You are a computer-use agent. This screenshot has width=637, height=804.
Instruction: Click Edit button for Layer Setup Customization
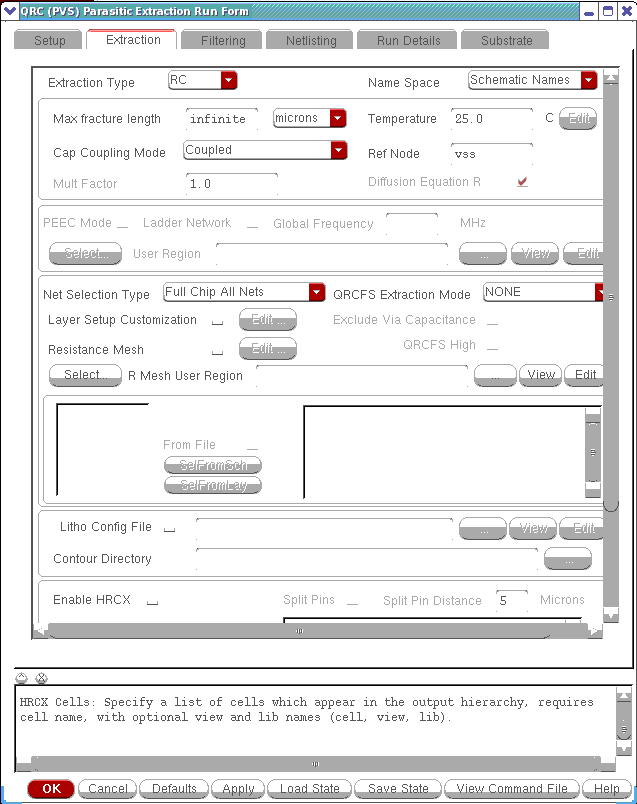coord(268,319)
